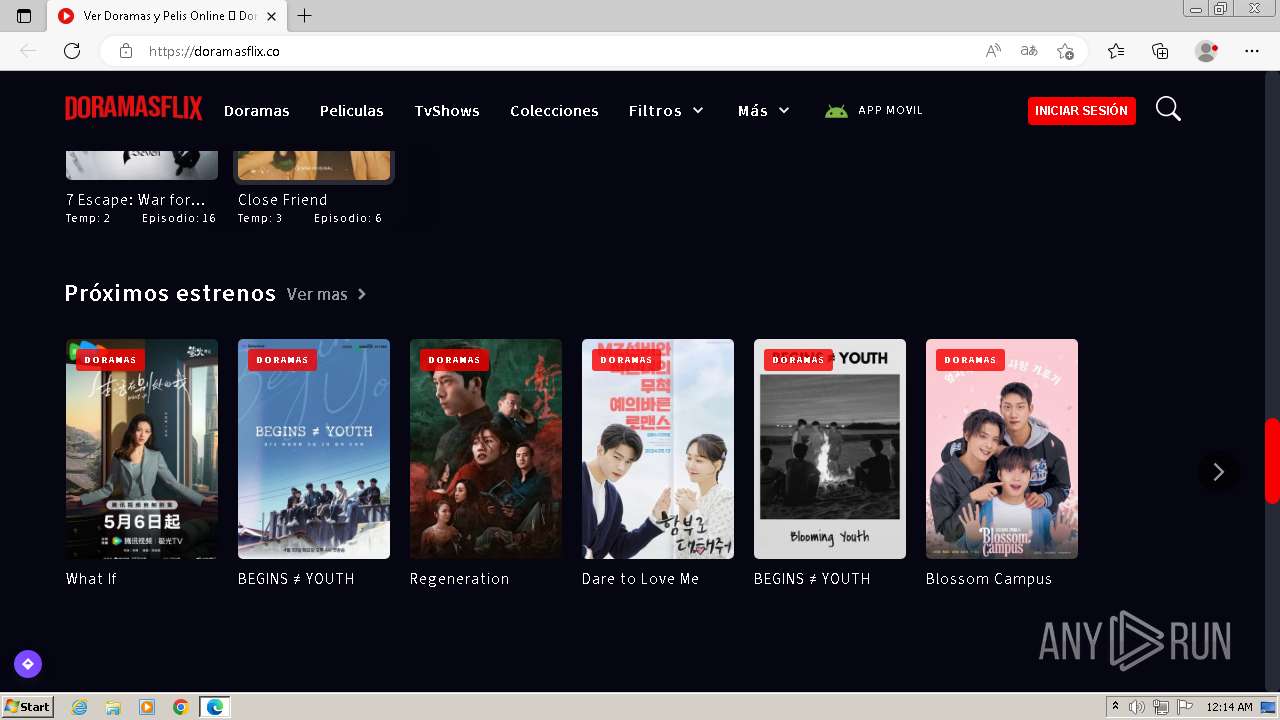1280x720 pixels.
Task: Close the Ver Doramas y Pelis tab
Action: (x=271, y=16)
